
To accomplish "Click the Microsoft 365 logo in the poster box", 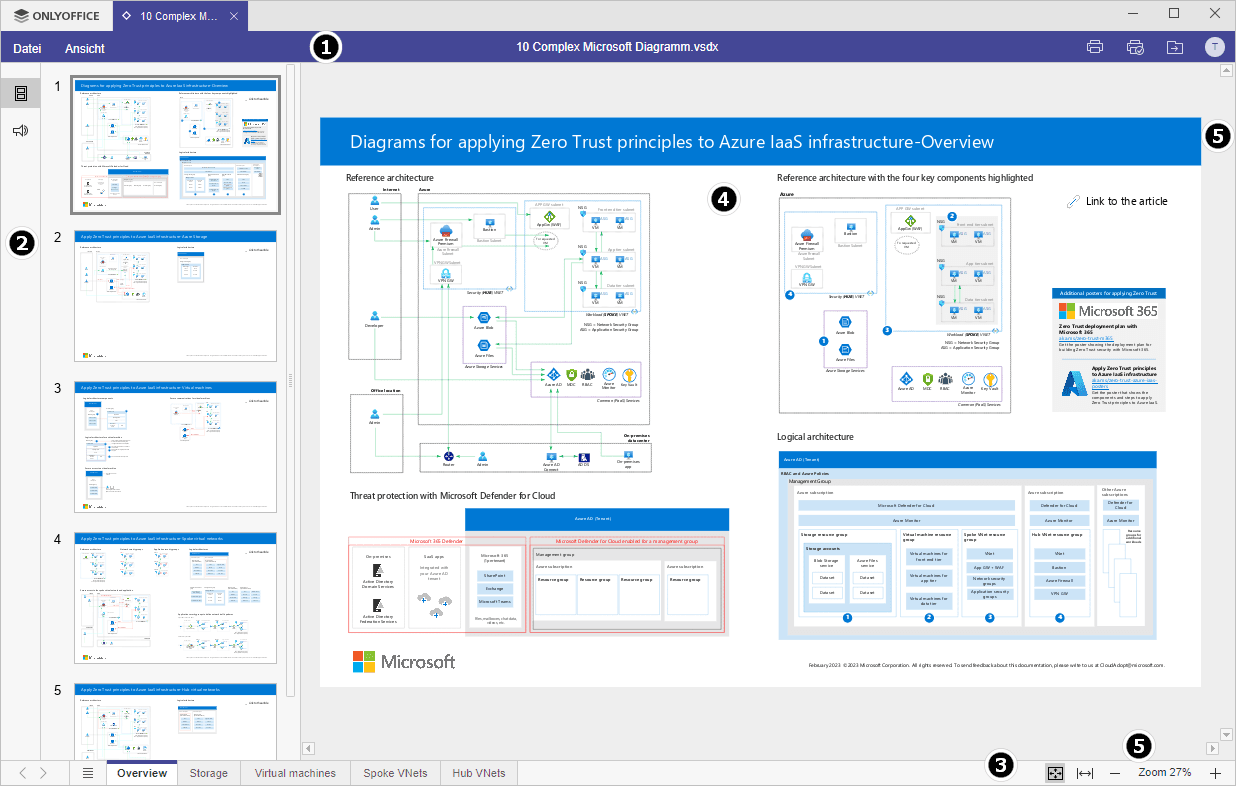I will pyautogui.click(x=1108, y=311).
